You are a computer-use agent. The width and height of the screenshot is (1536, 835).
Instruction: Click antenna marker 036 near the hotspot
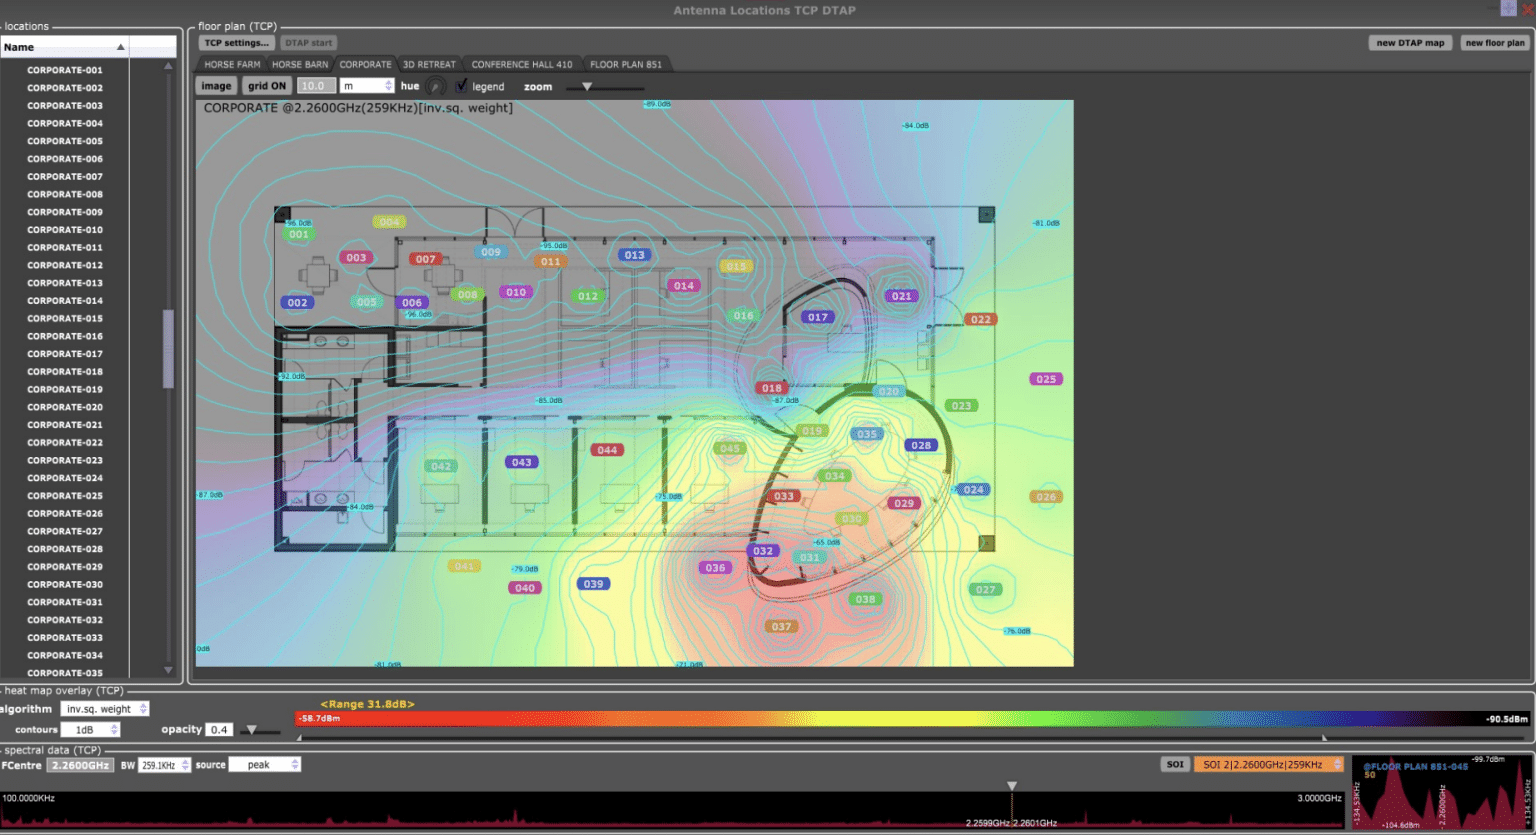coord(714,567)
